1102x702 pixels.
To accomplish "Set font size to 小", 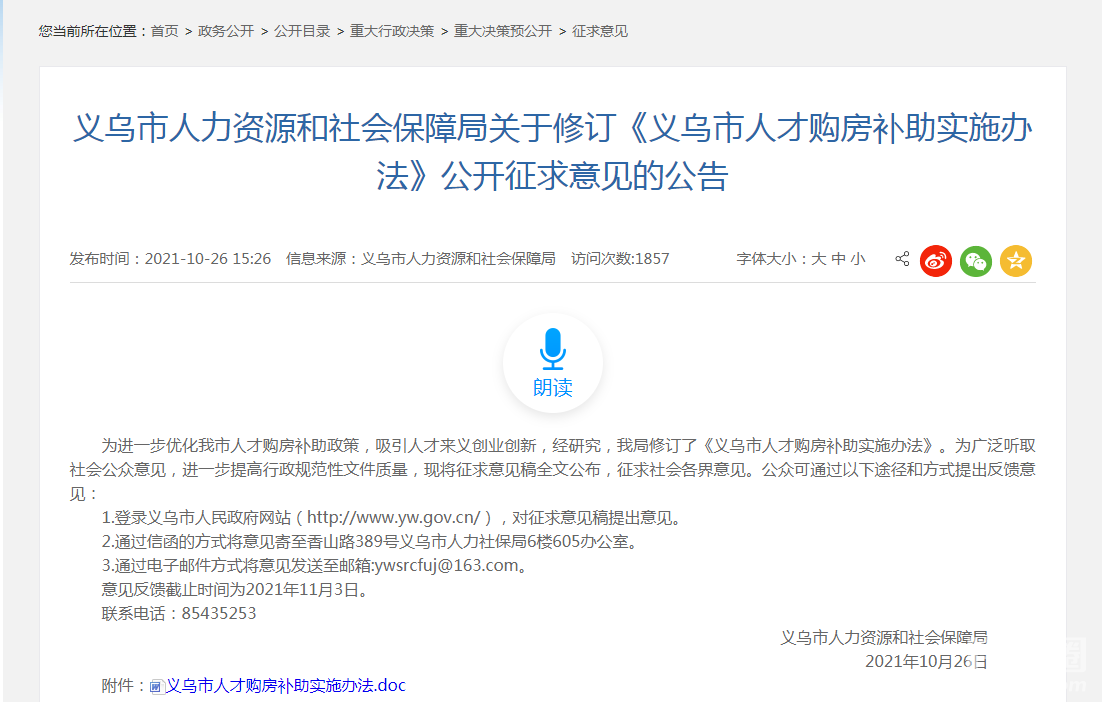I will [x=858, y=259].
